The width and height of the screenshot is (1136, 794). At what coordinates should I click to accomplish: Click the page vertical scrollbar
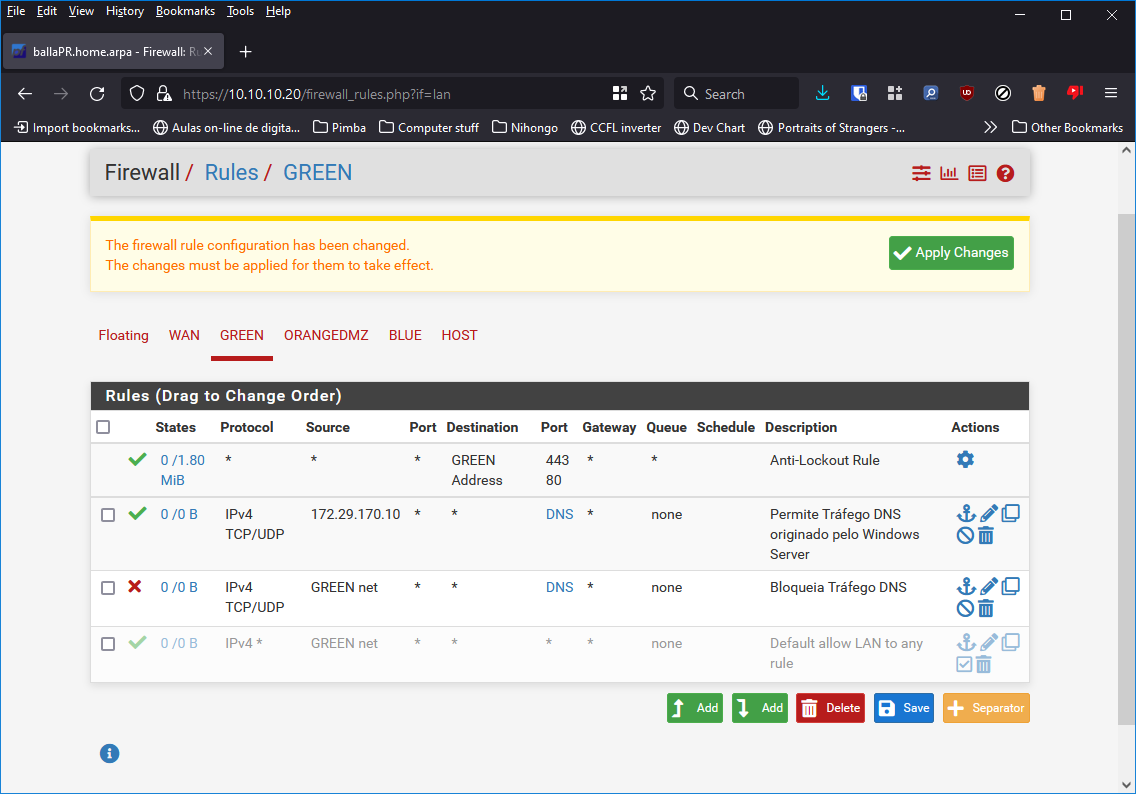1126,450
